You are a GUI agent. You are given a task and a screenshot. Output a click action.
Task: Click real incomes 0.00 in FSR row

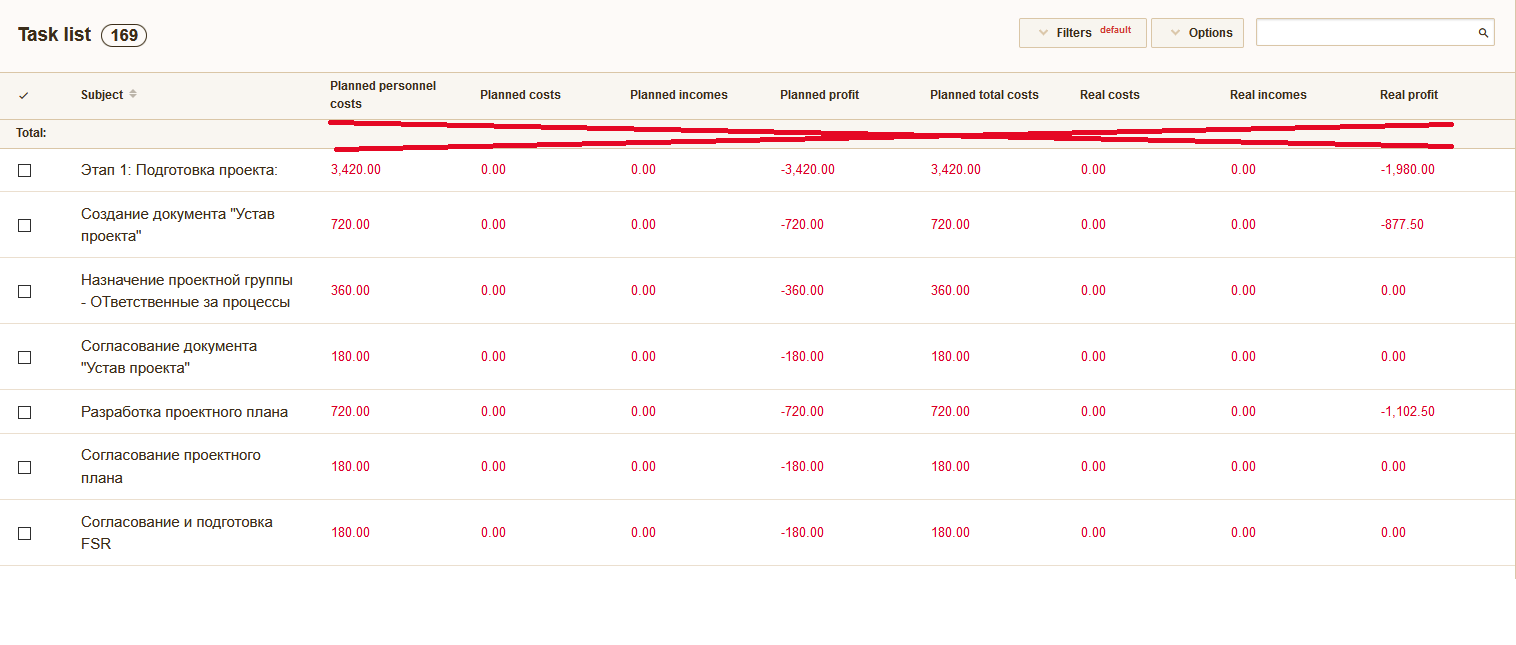(x=1243, y=533)
